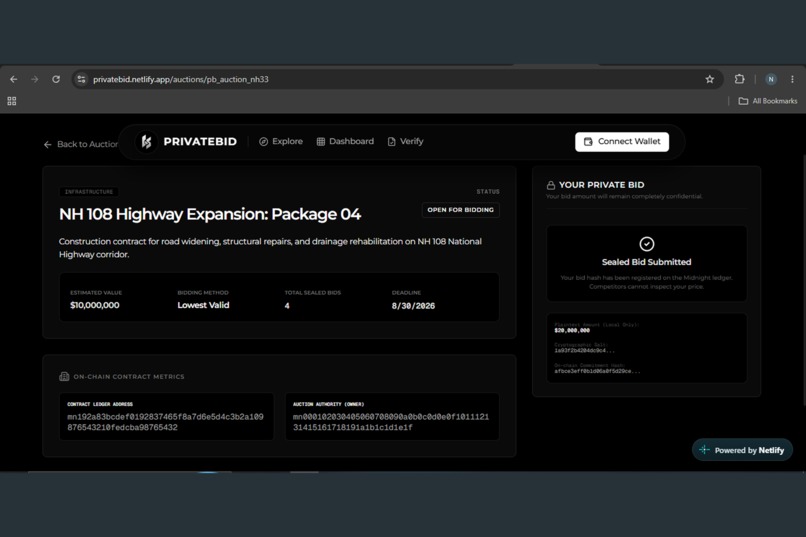The height and width of the screenshot is (537, 806).
Task: Open the browser extensions puzzle icon
Action: coord(739,79)
